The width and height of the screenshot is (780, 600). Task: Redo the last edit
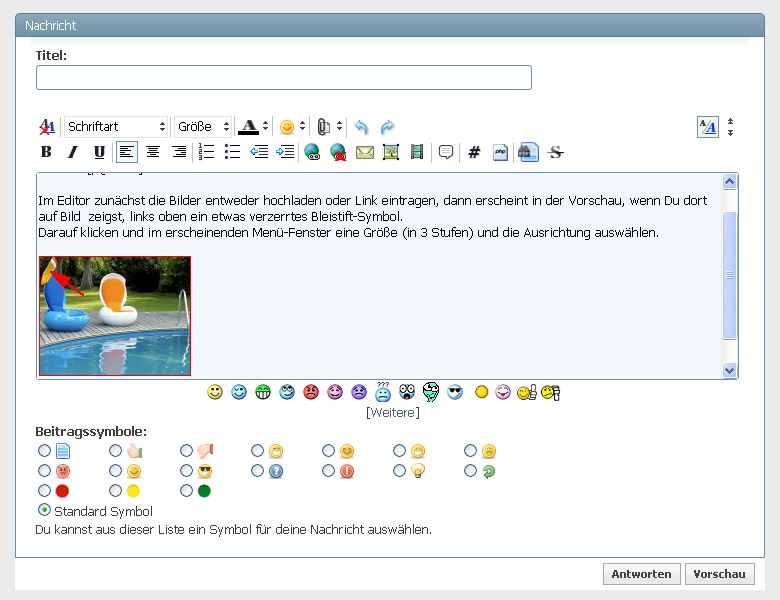[387, 127]
